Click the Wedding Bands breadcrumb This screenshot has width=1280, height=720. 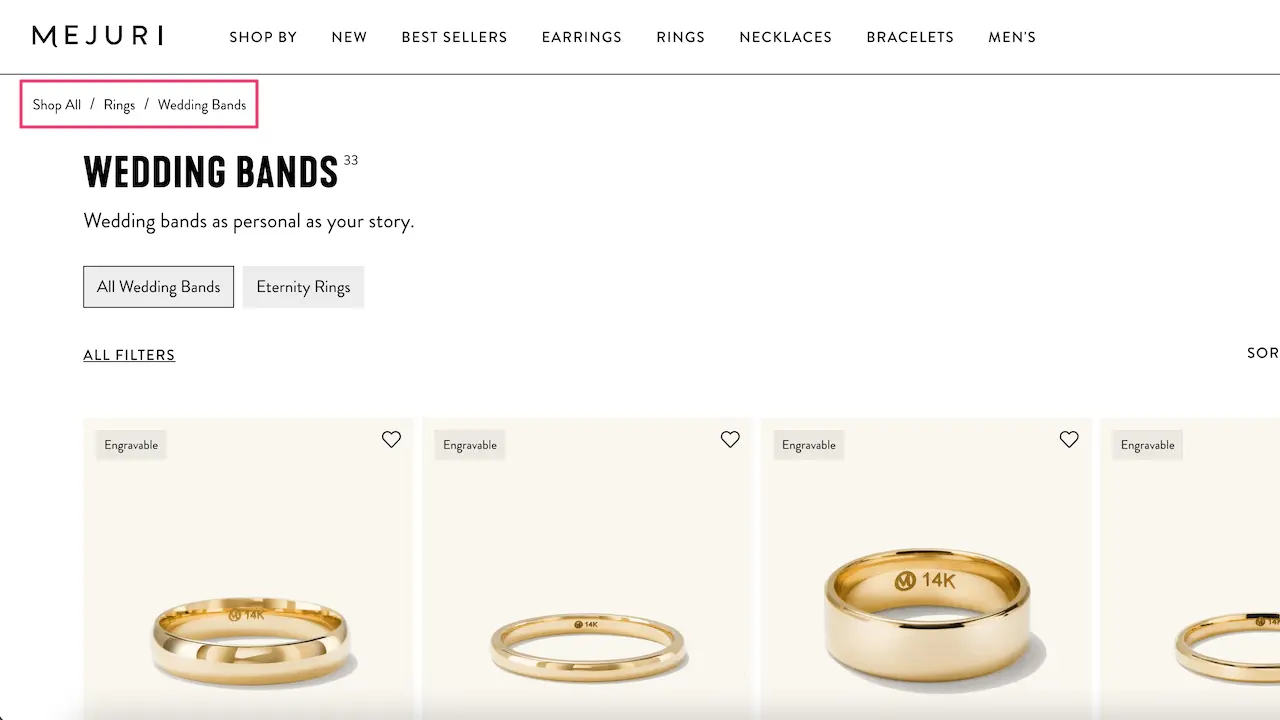(x=202, y=104)
